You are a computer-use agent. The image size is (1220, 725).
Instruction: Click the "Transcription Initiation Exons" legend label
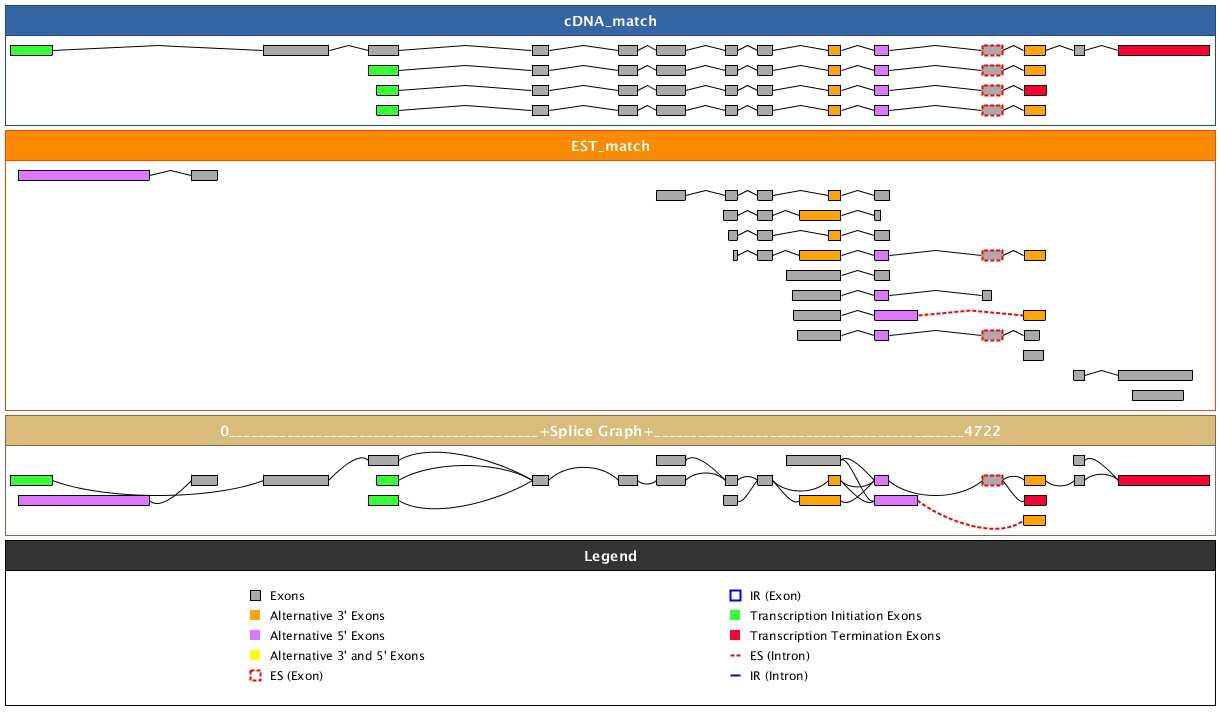tap(835, 616)
